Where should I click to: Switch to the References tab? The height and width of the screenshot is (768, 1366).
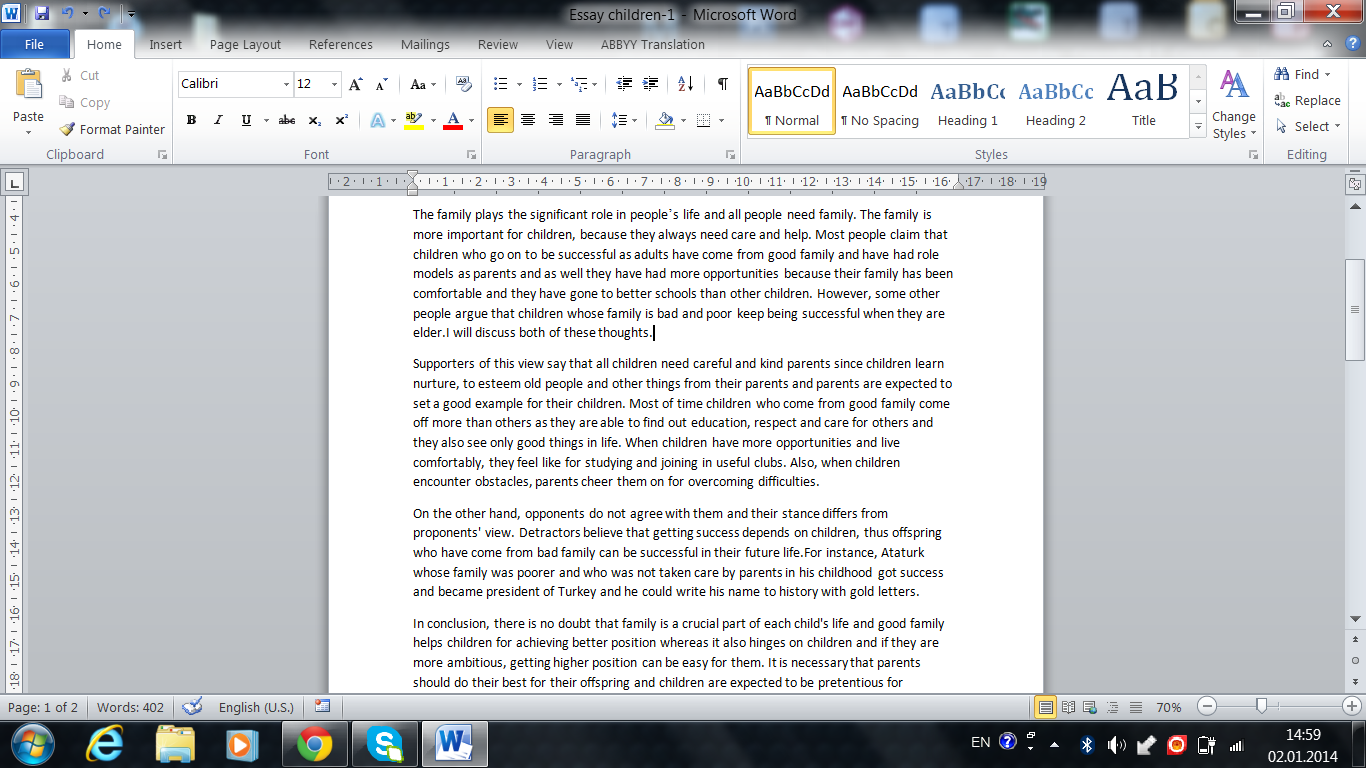point(341,44)
